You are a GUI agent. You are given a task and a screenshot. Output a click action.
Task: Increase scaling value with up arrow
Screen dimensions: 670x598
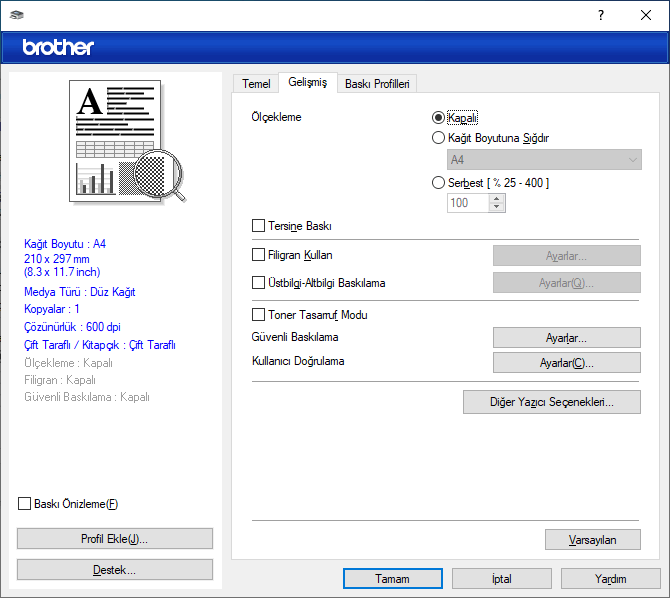click(x=497, y=199)
